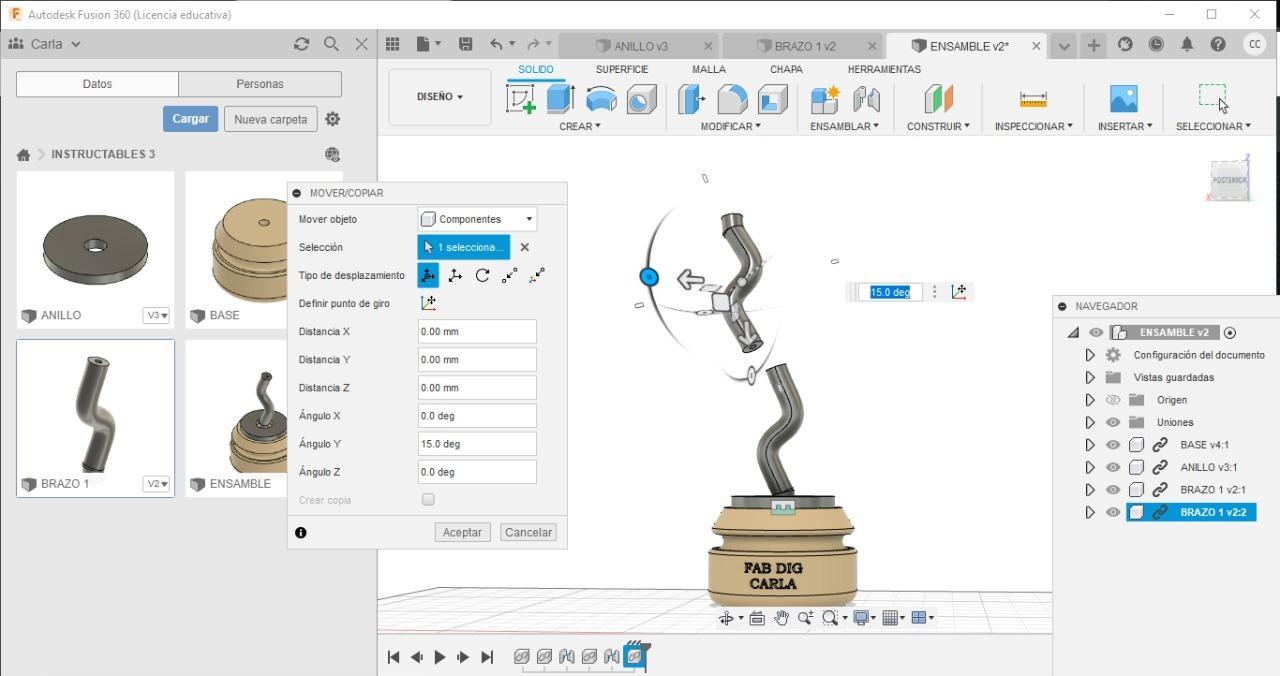Image resolution: width=1280 pixels, height=676 pixels.
Task: Select the Shell tool icon
Action: point(772,99)
